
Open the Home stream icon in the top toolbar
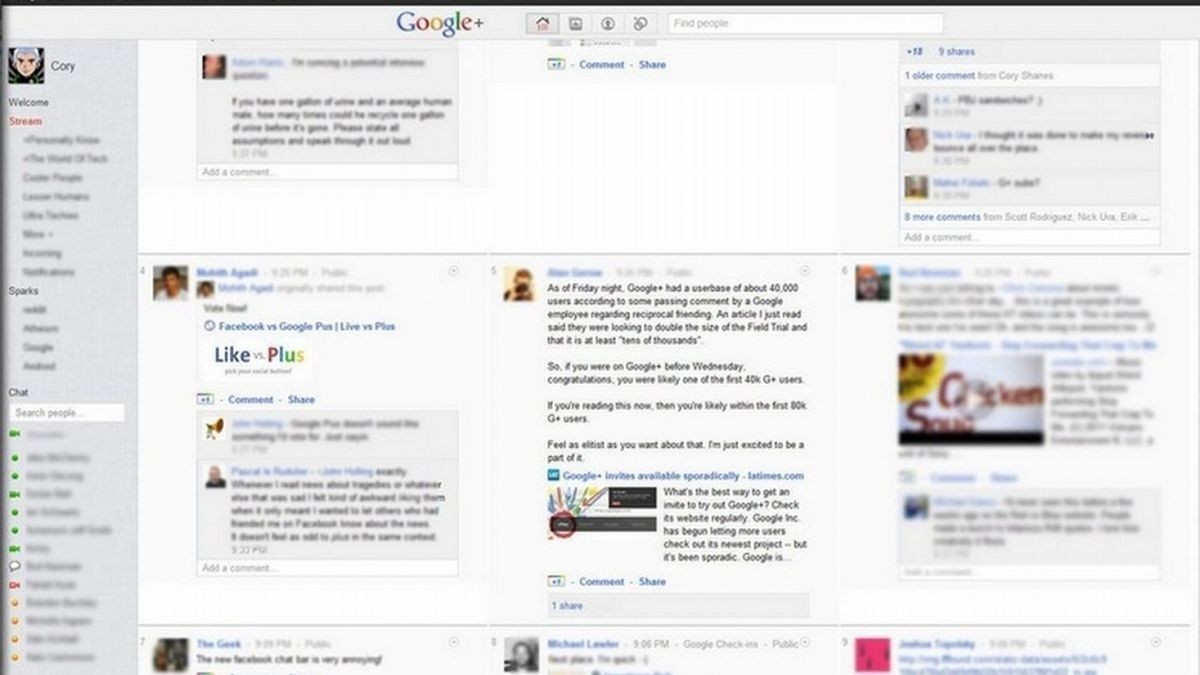[540, 22]
